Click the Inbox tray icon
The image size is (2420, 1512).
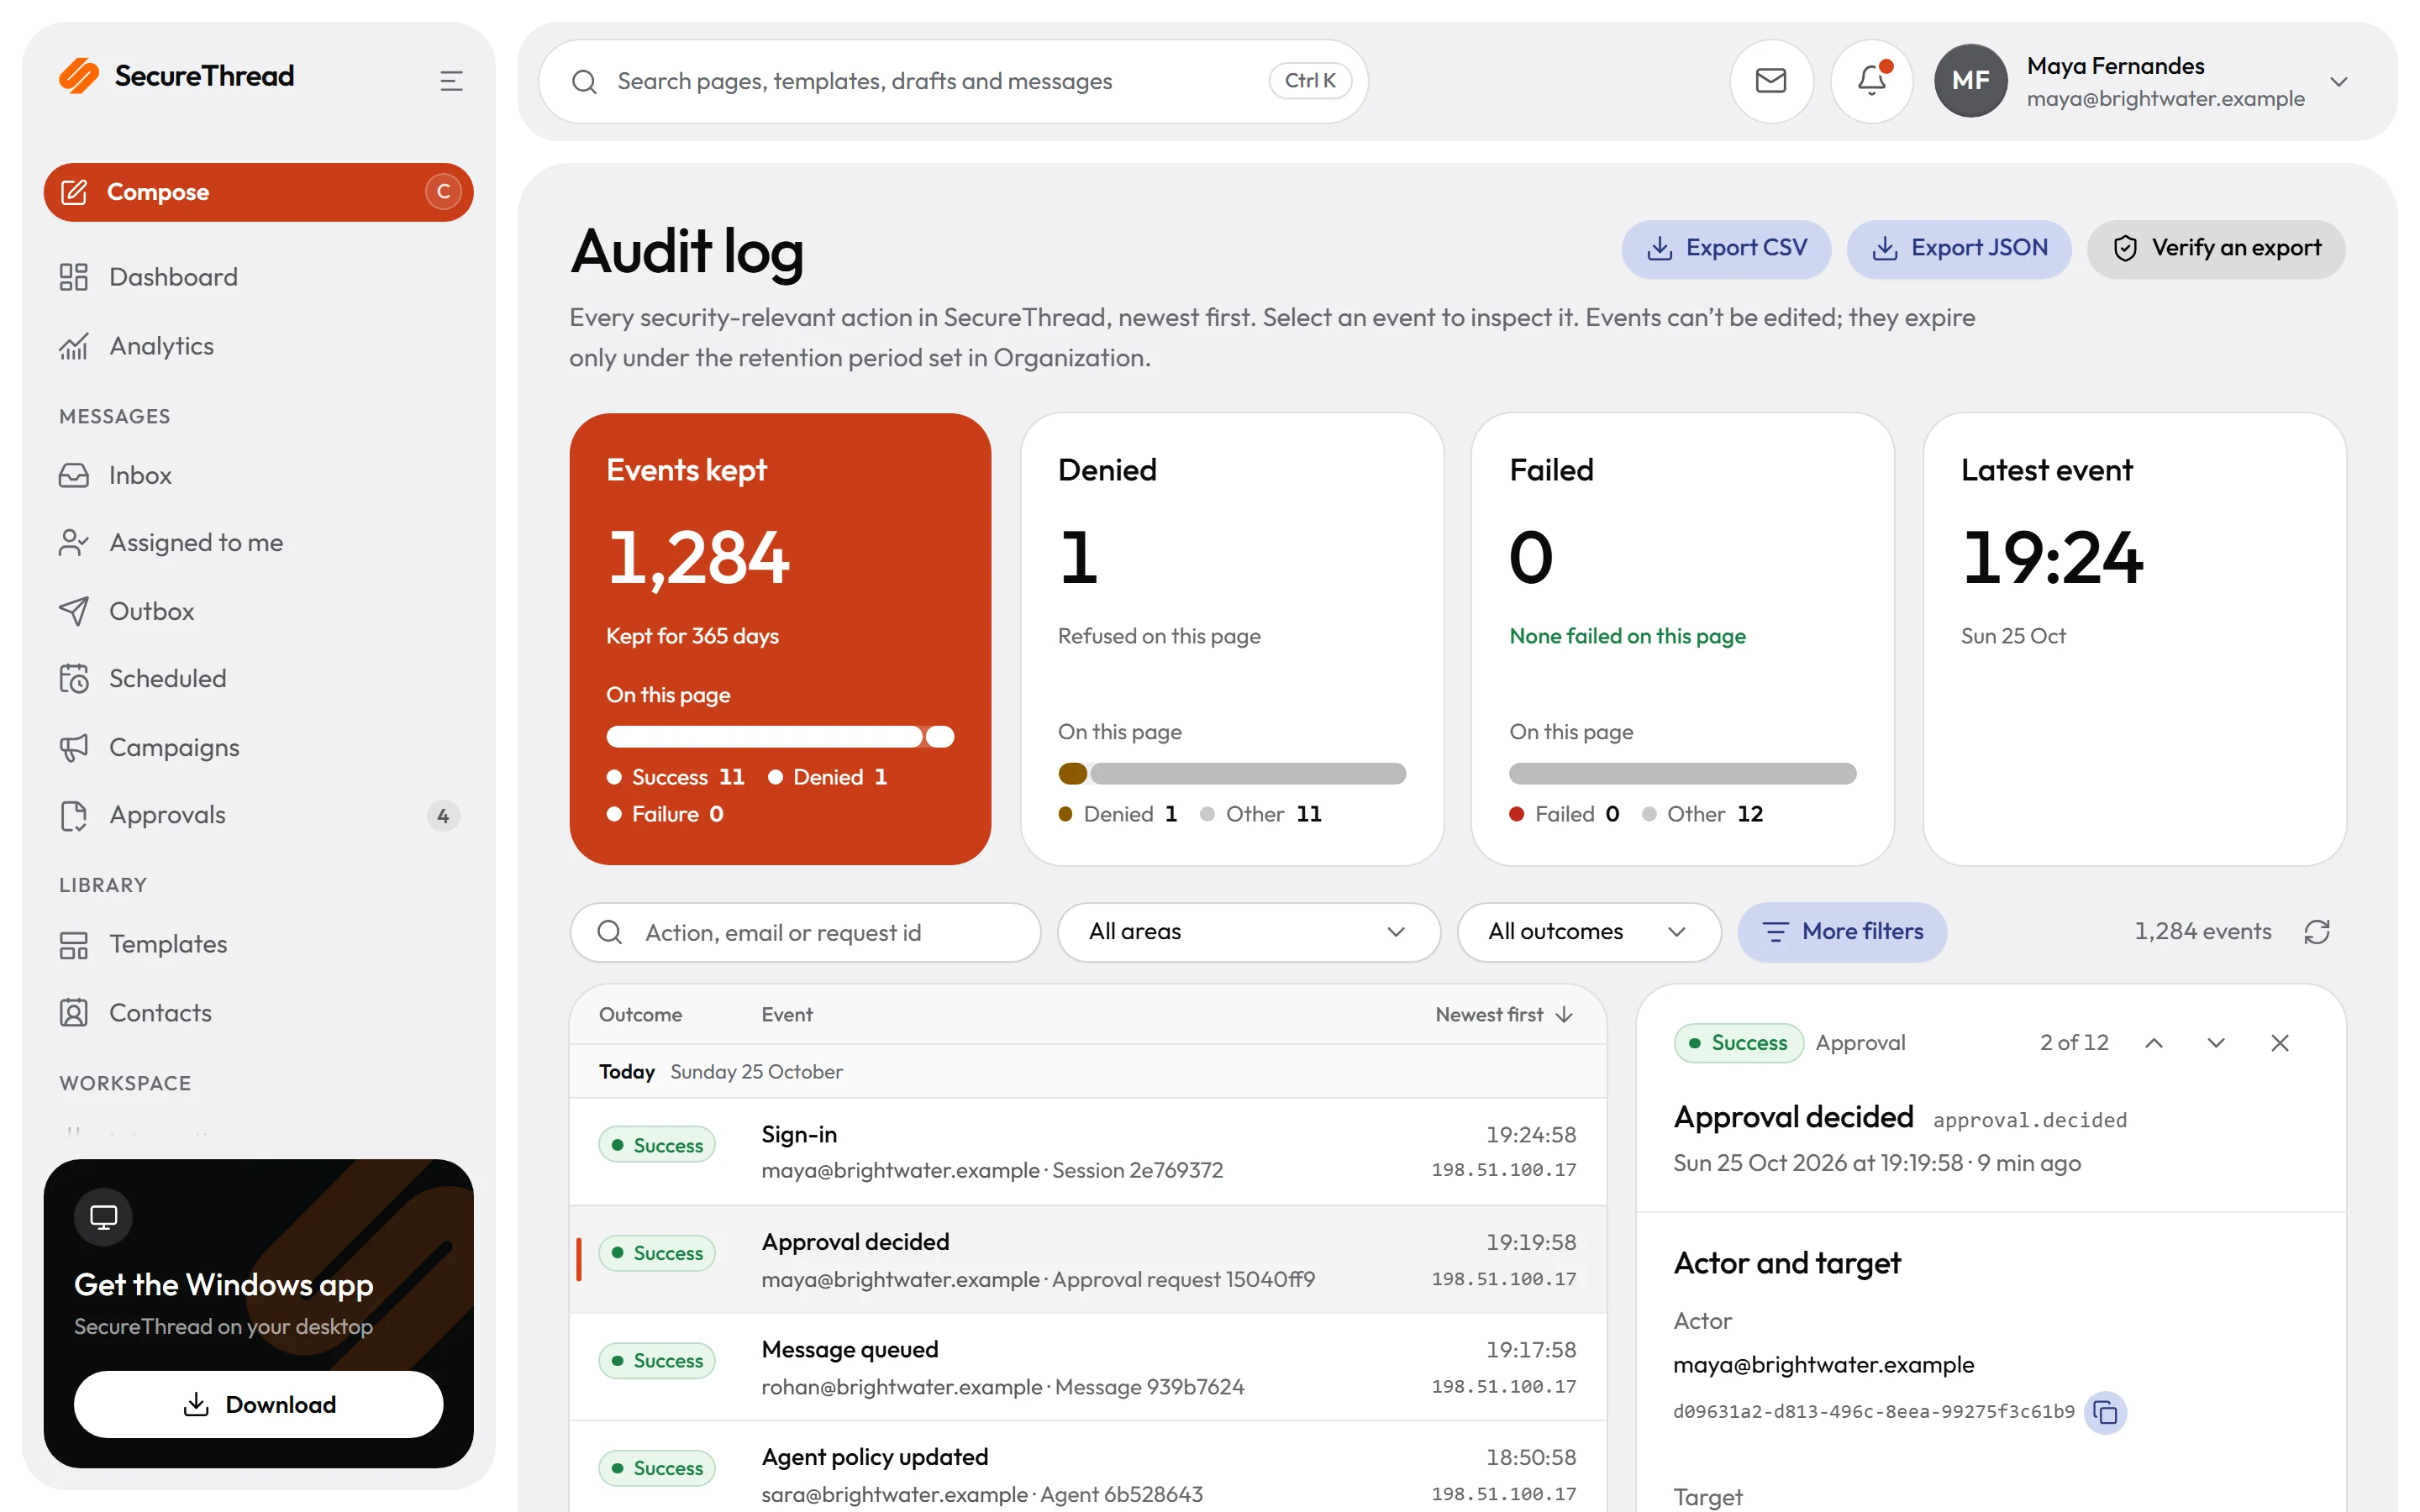[73, 475]
